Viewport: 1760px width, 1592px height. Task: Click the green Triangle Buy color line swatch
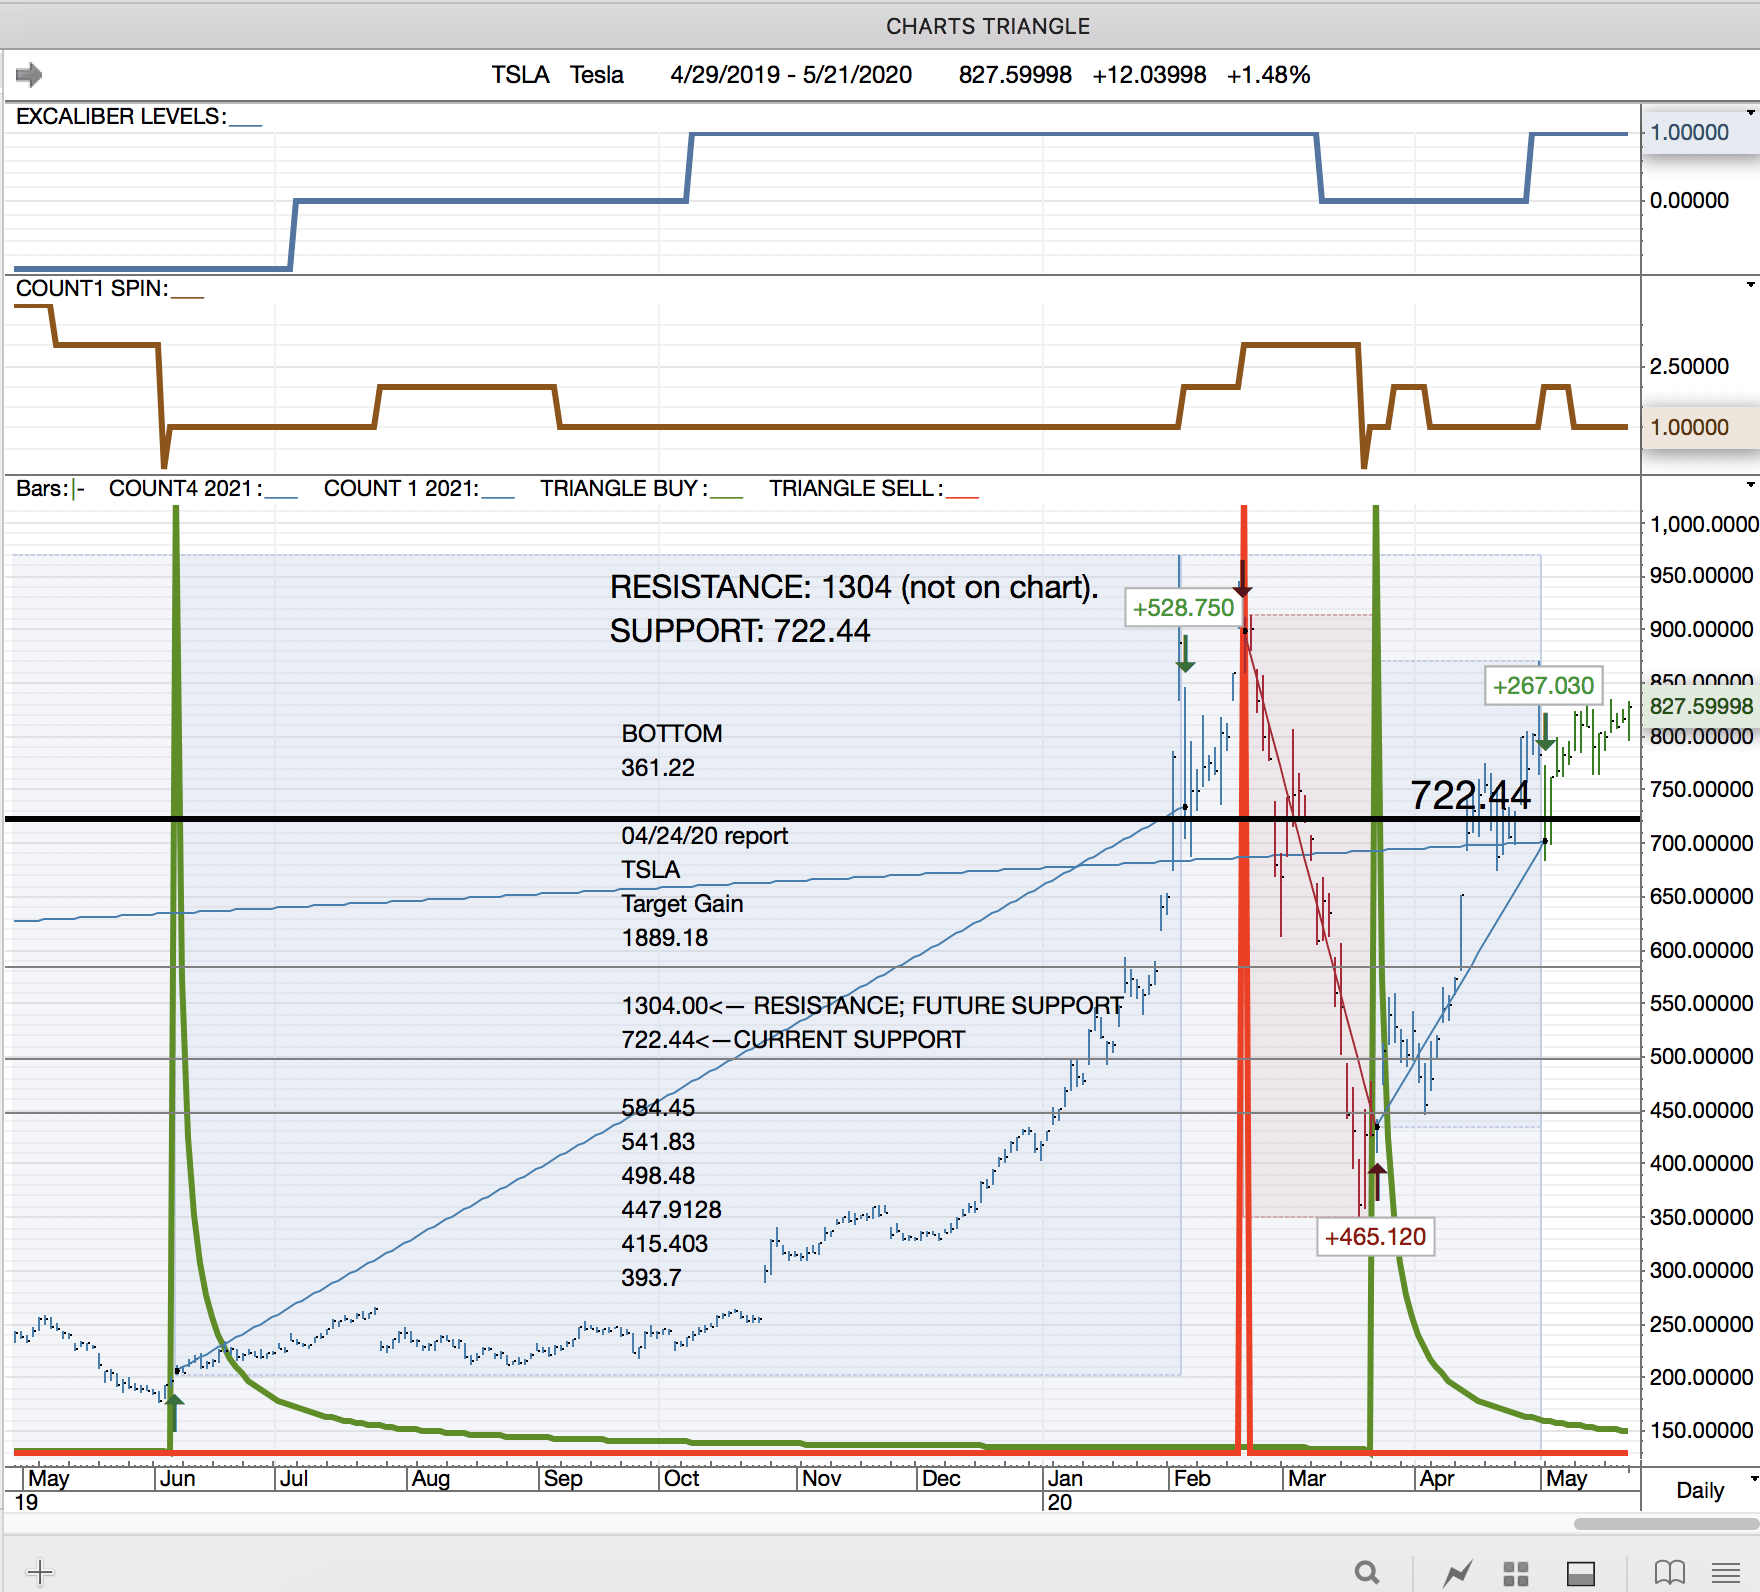[727, 497]
